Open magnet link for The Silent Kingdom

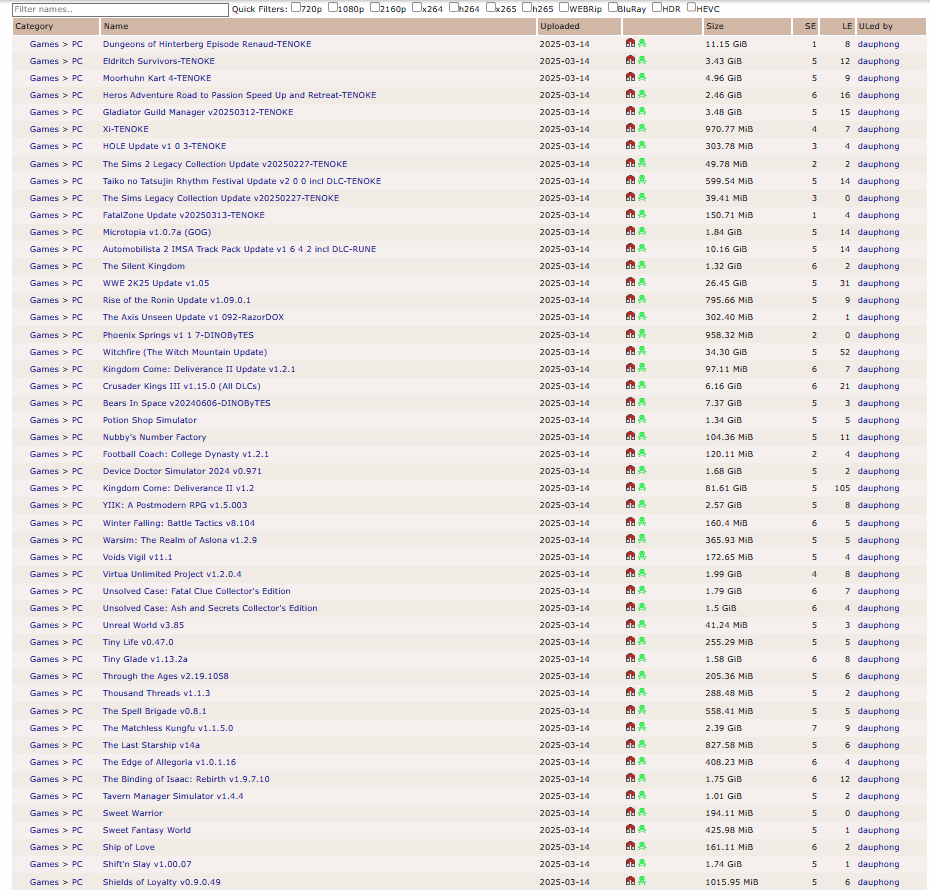coord(630,266)
